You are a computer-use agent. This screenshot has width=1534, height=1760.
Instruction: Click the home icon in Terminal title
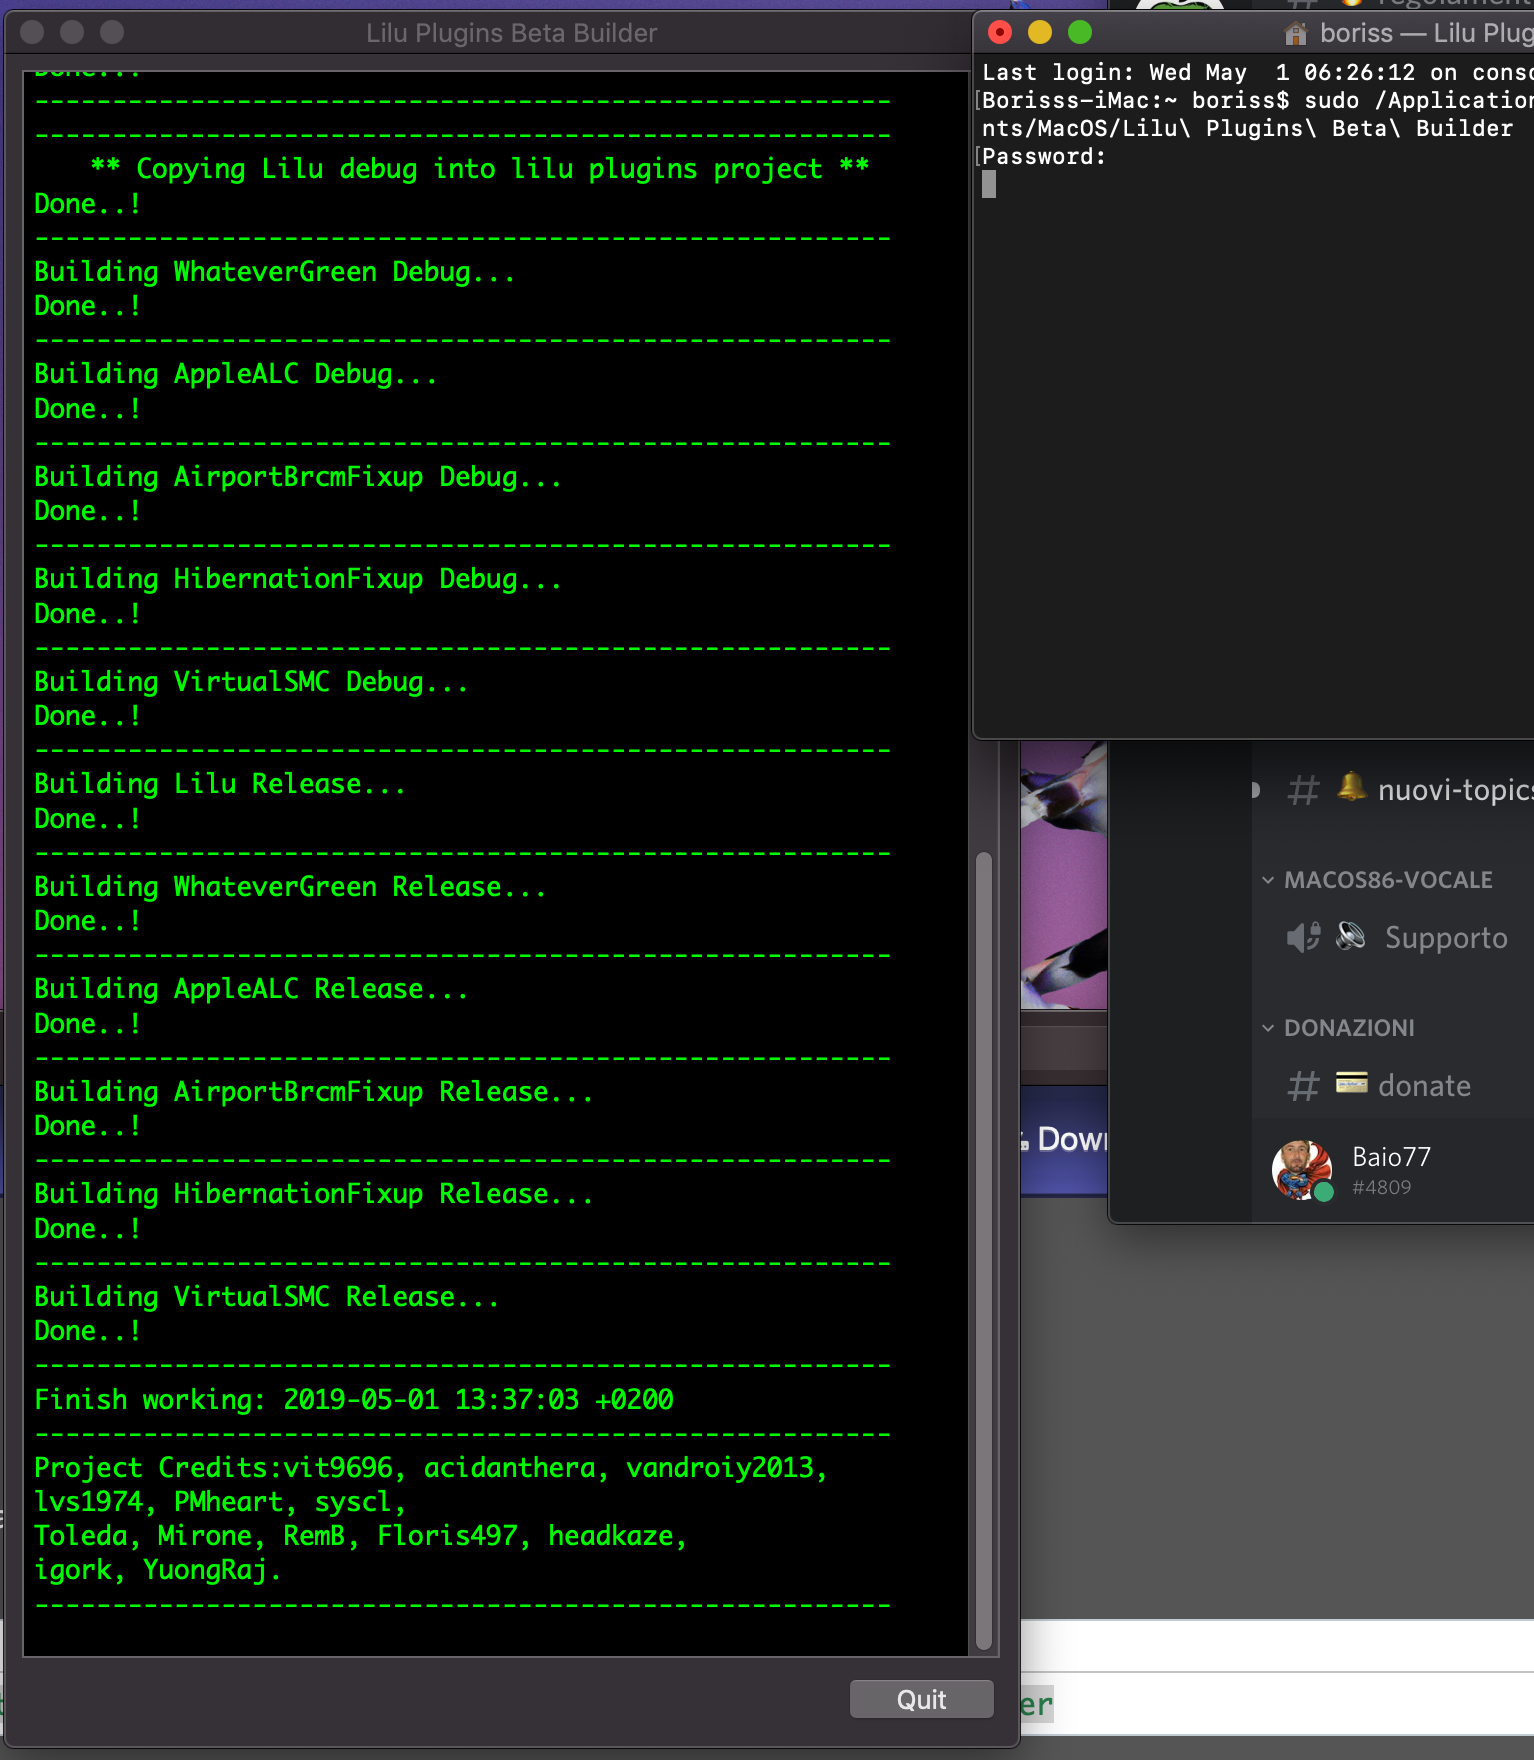pyautogui.click(x=1296, y=33)
